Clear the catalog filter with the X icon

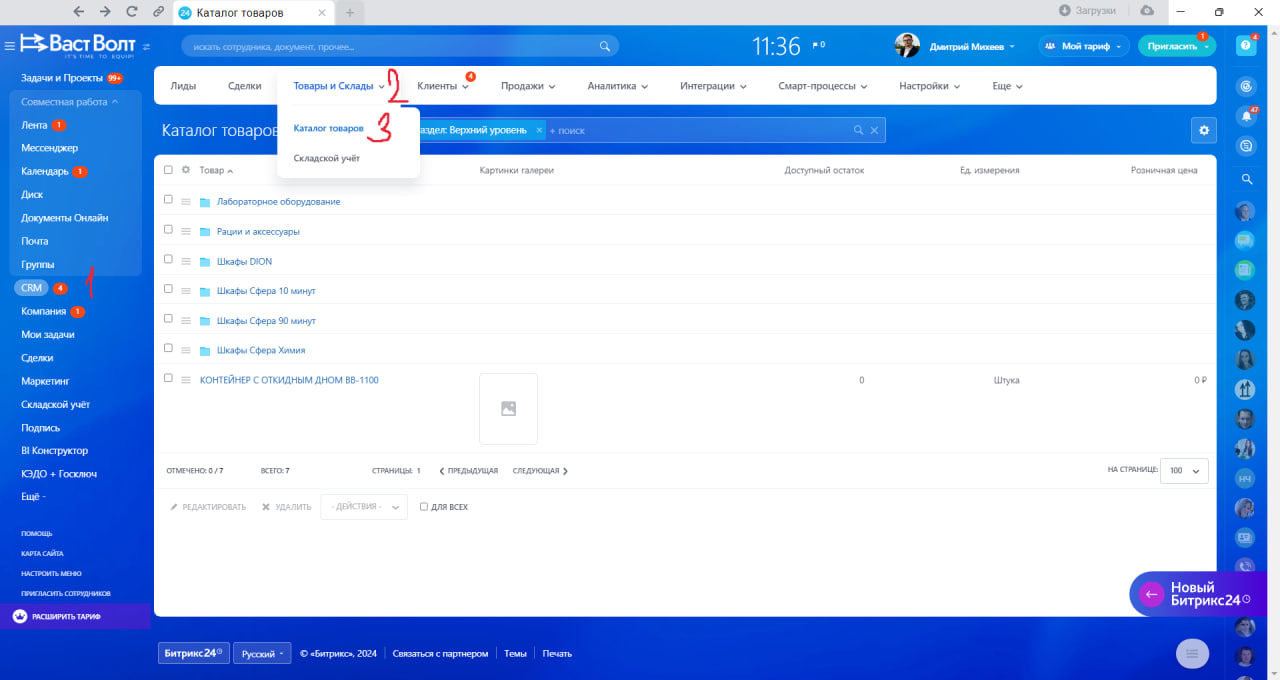874,130
